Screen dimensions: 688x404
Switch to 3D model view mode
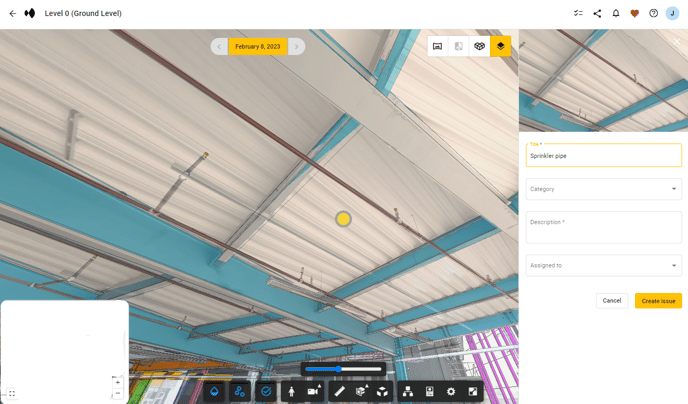tap(480, 46)
